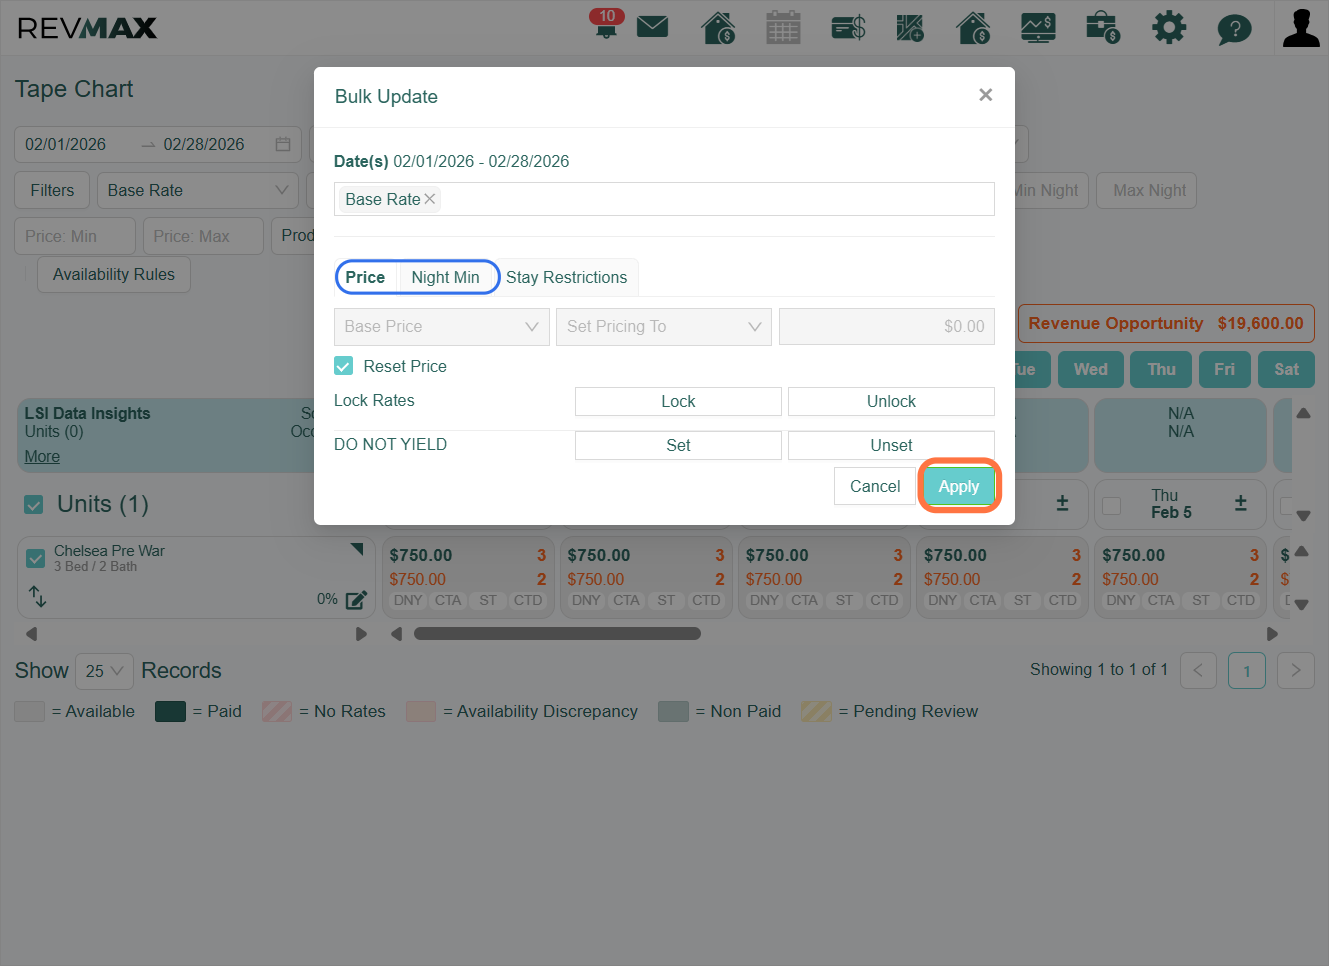Click Set for DO NOT YIELD
Screen dimensions: 1329x966
tap(678, 445)
